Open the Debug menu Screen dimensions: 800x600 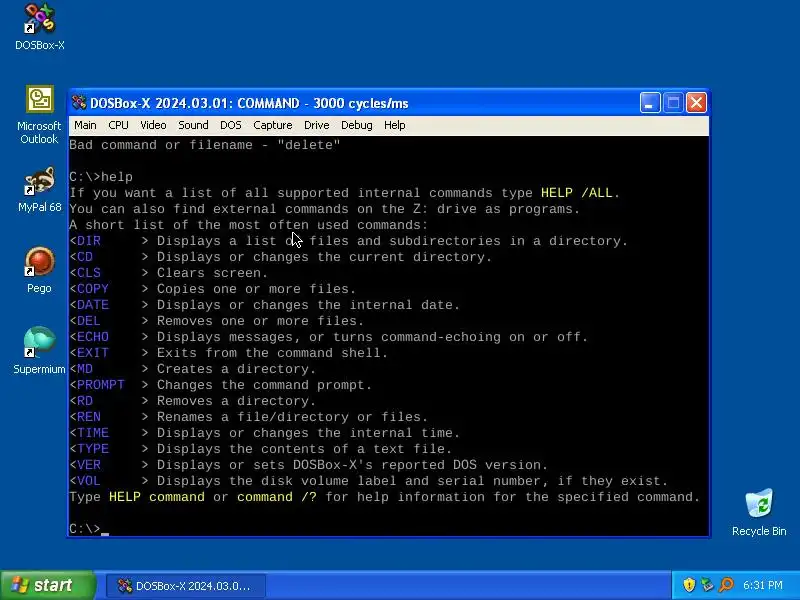357,125
